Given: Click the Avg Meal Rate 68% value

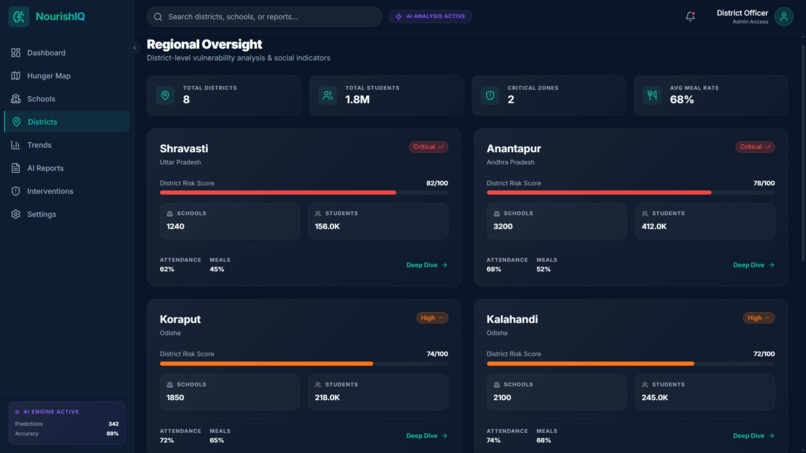Looking at the screenshot, I should pos(682,100).
